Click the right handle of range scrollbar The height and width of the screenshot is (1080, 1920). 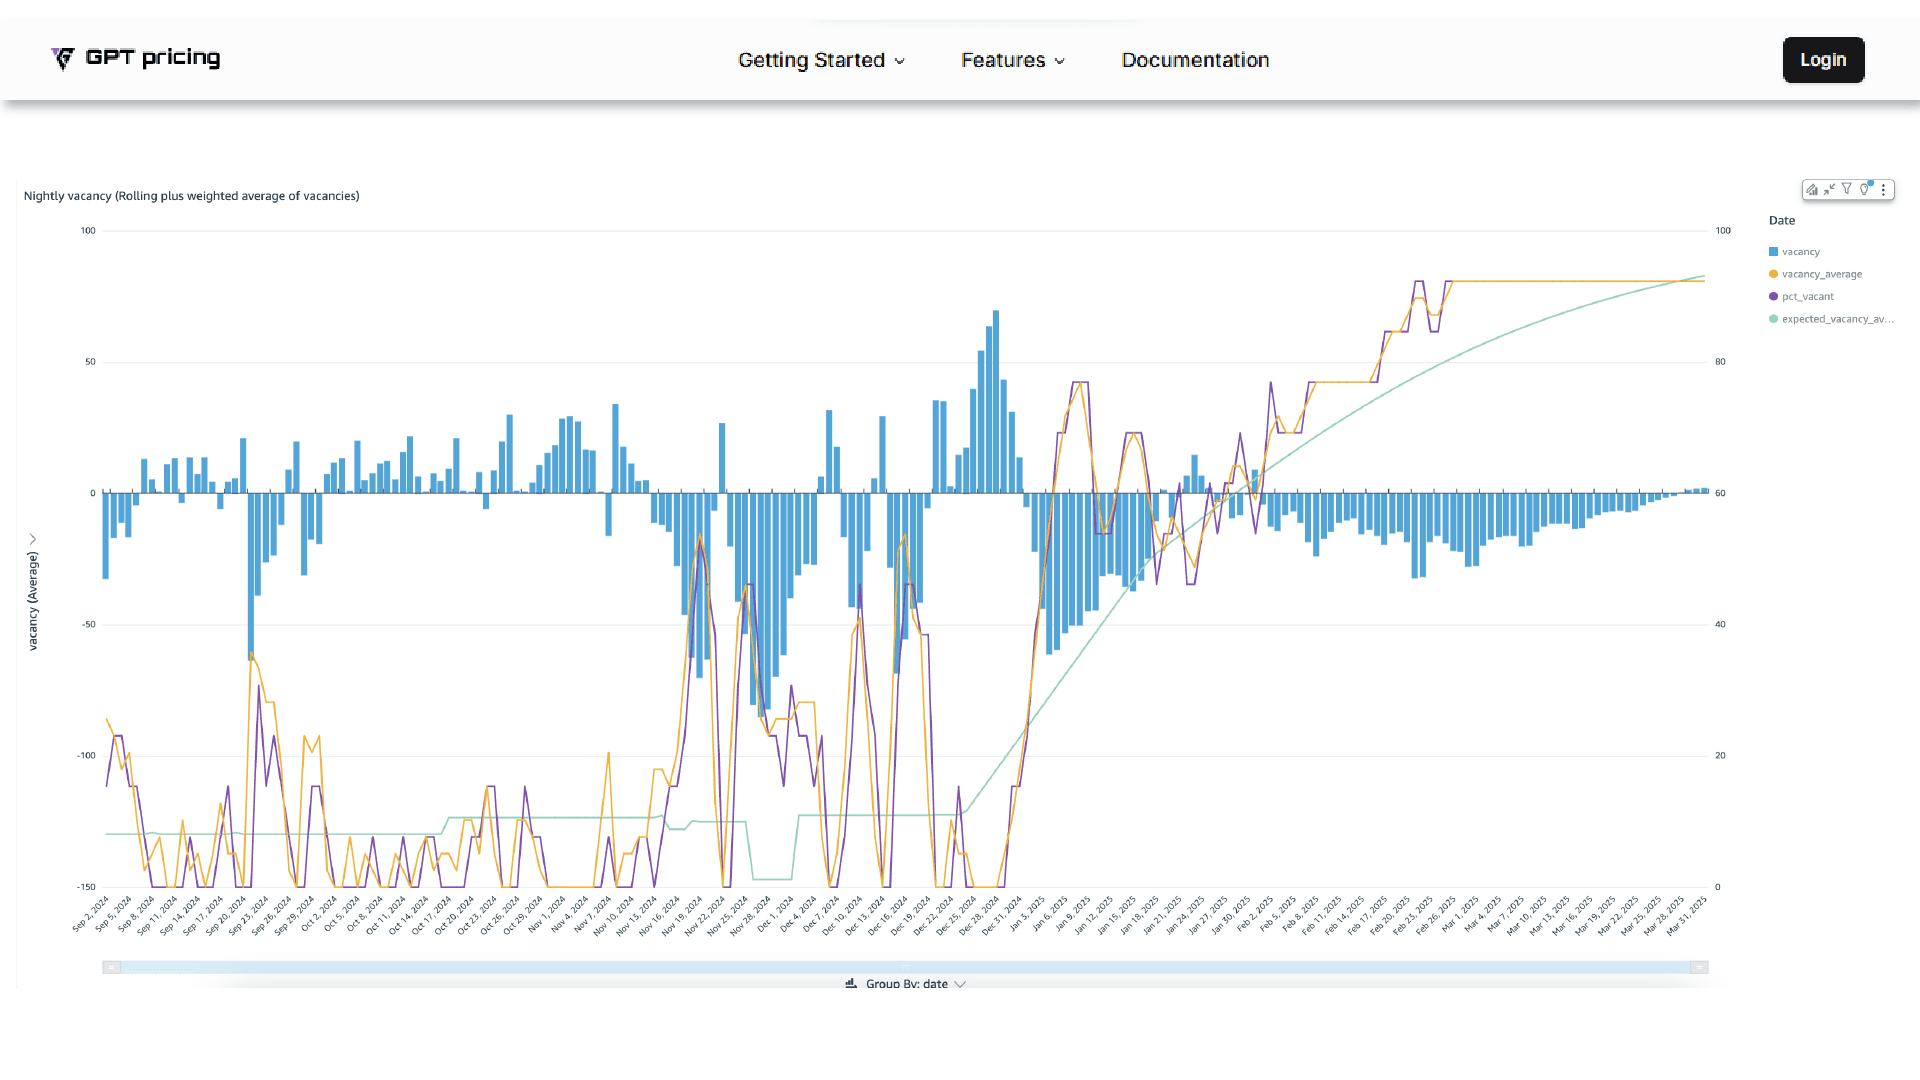point(1699,967)
